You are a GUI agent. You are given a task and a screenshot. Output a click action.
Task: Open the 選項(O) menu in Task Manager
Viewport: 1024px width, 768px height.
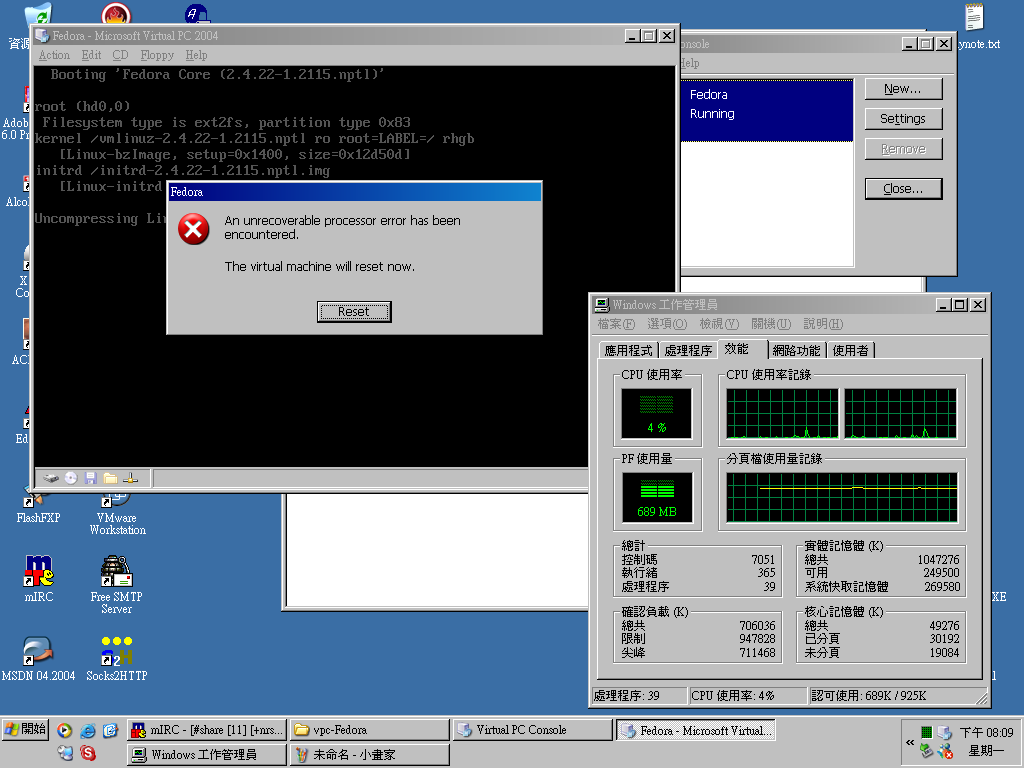pyautogui.click(x=667, y=324)
